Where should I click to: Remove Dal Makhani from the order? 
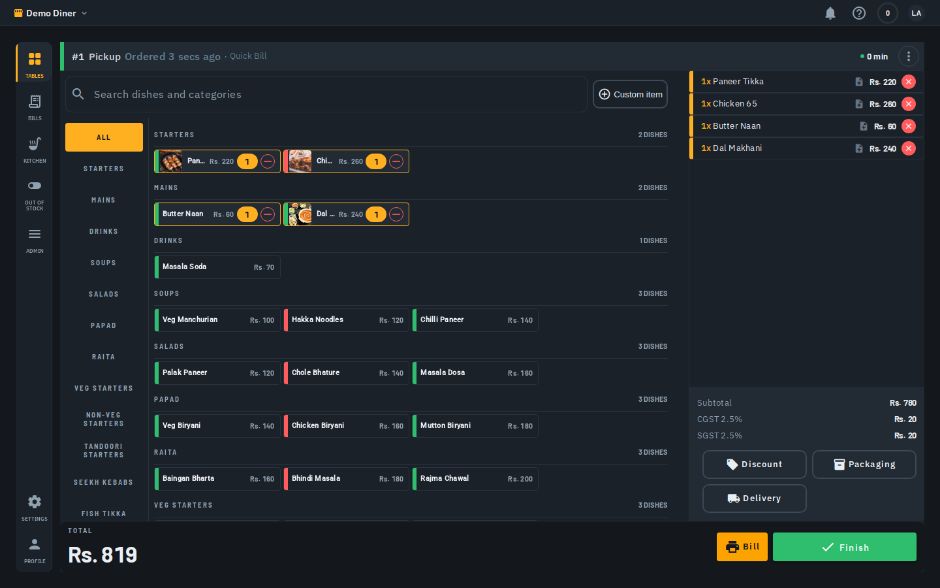pos(909,148)
